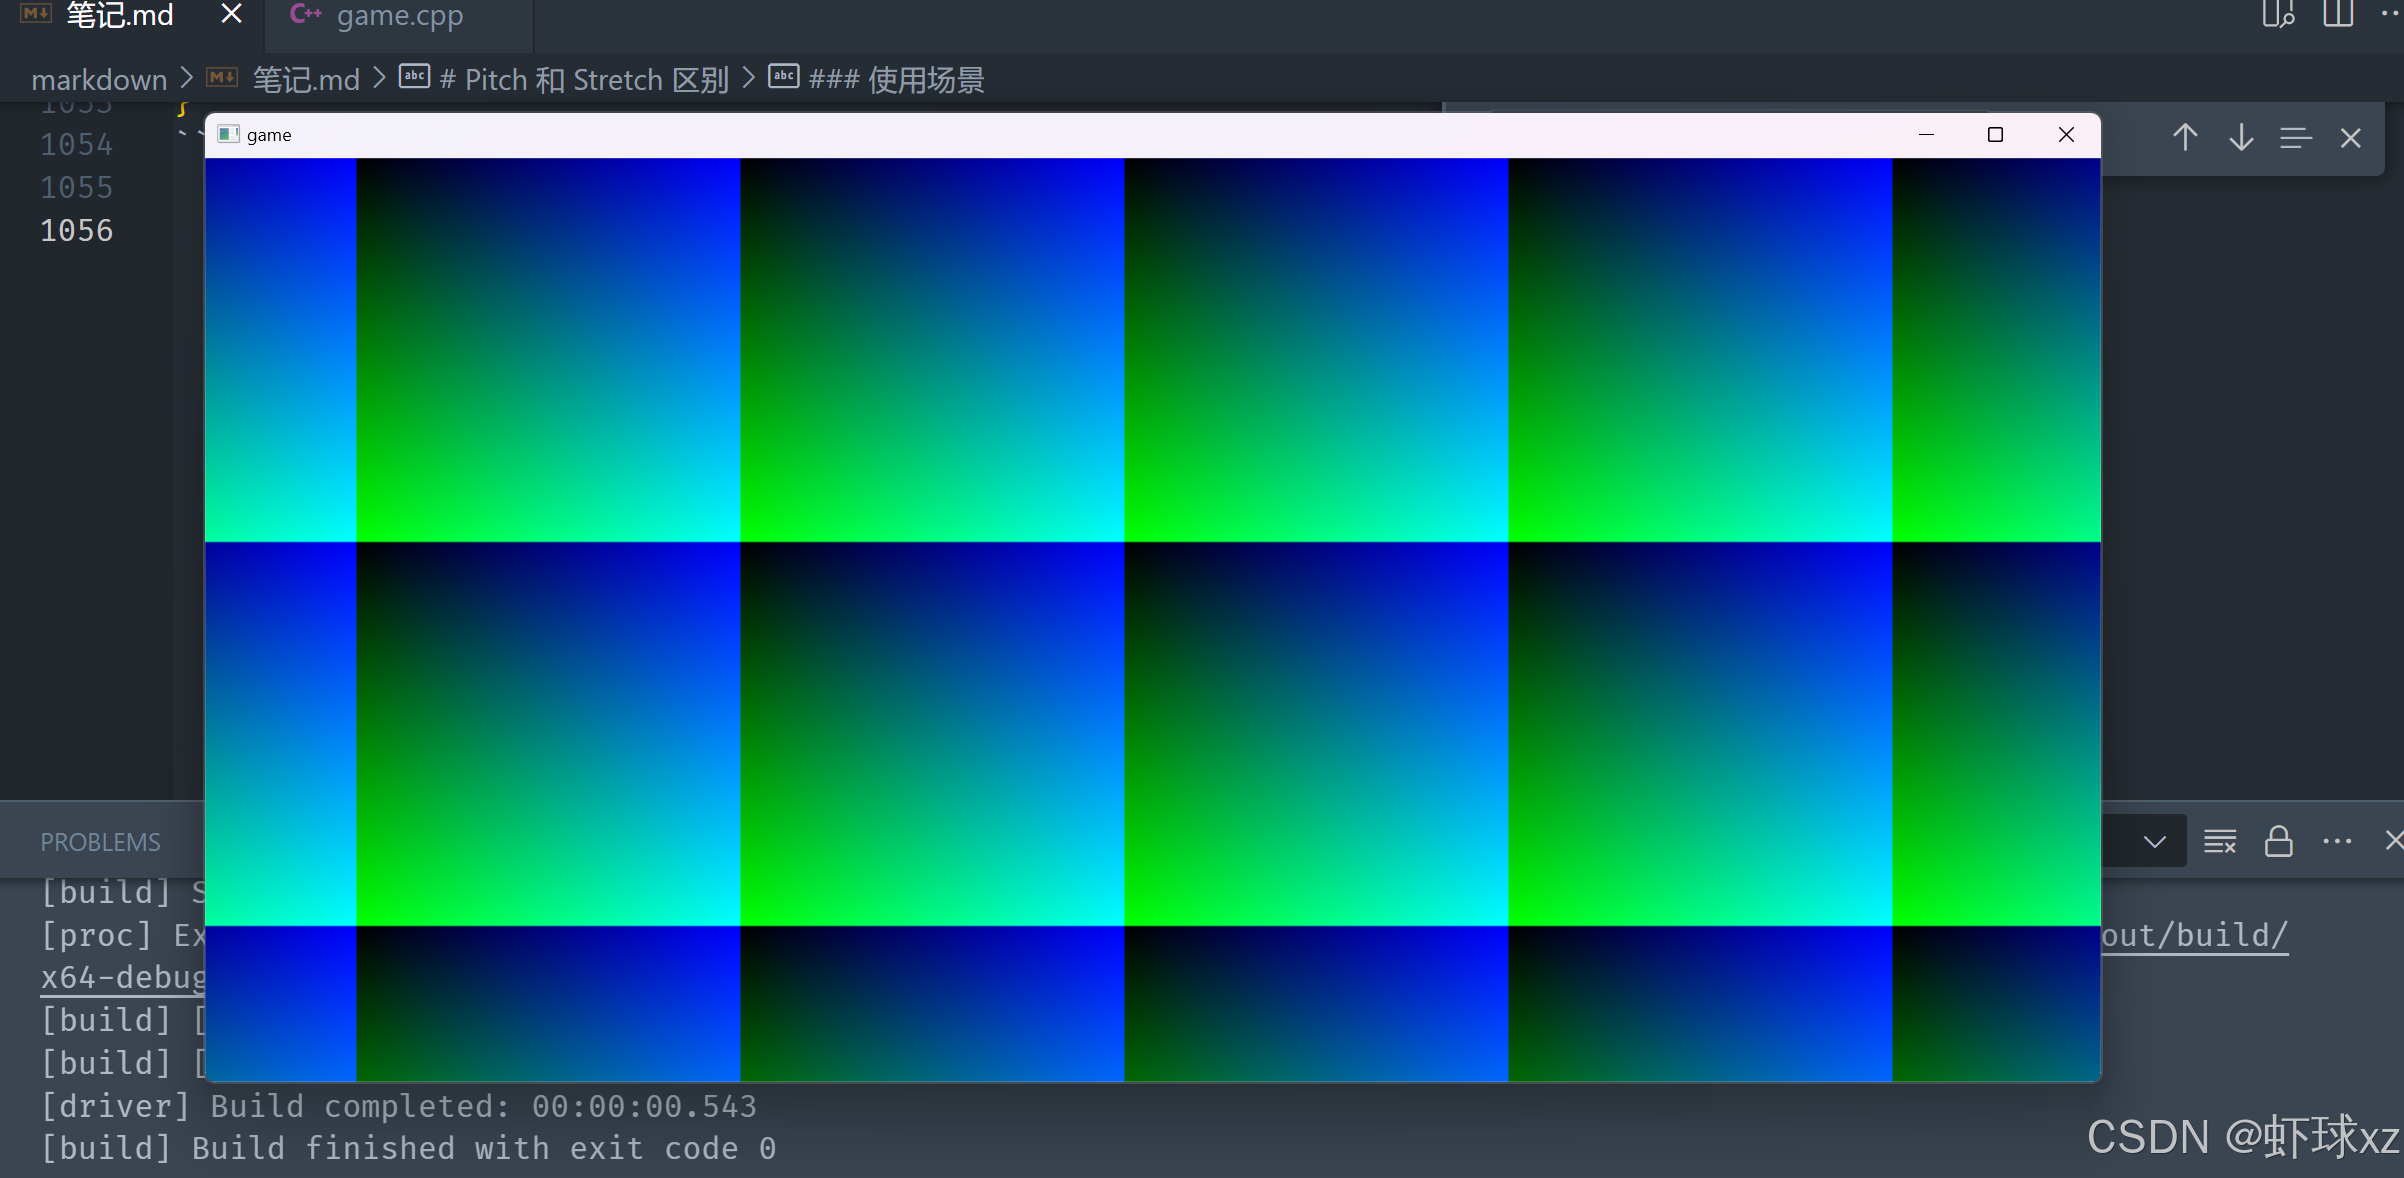Screen dimensions: 2404x1178
Task: Open the out/build/ path link in output
Action: [x=2194, y=935]
